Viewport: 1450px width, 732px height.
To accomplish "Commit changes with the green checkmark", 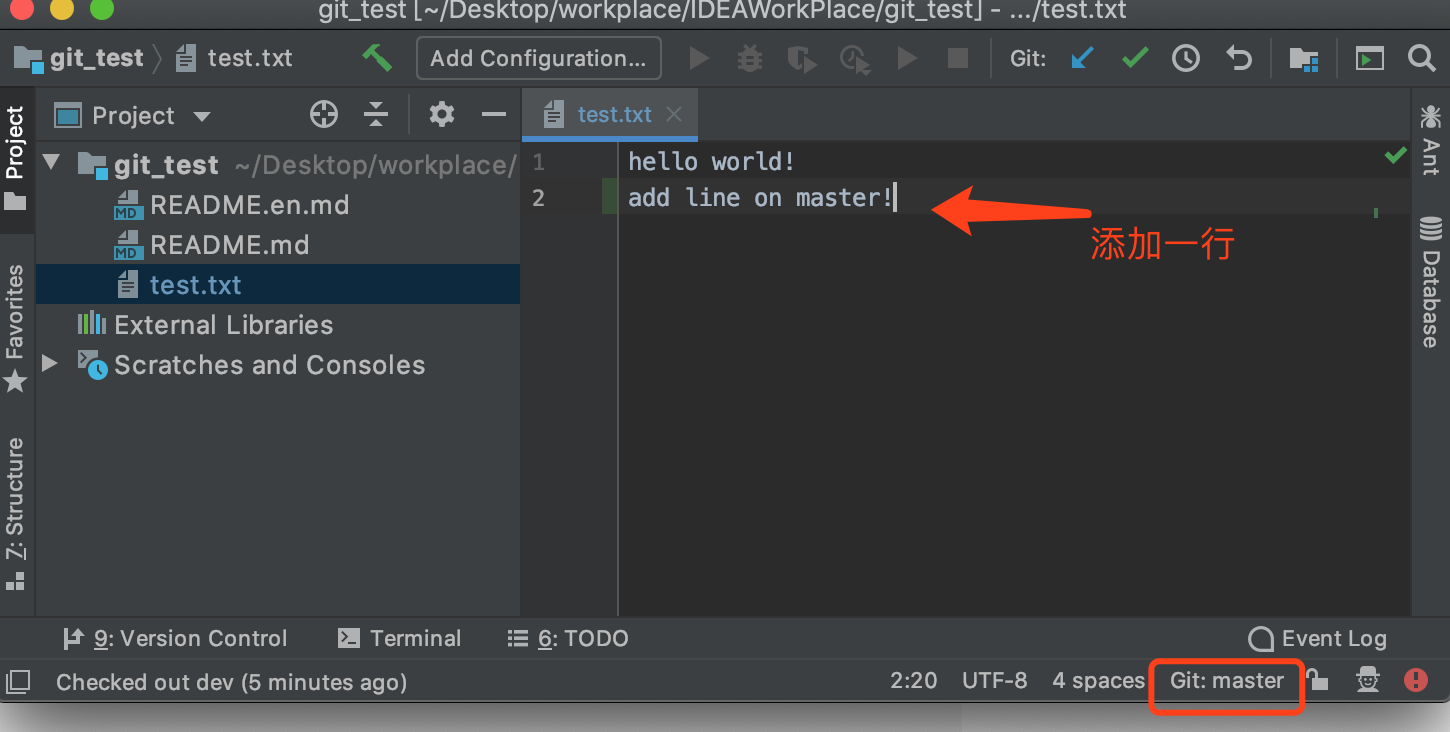I will (1135, 58).
